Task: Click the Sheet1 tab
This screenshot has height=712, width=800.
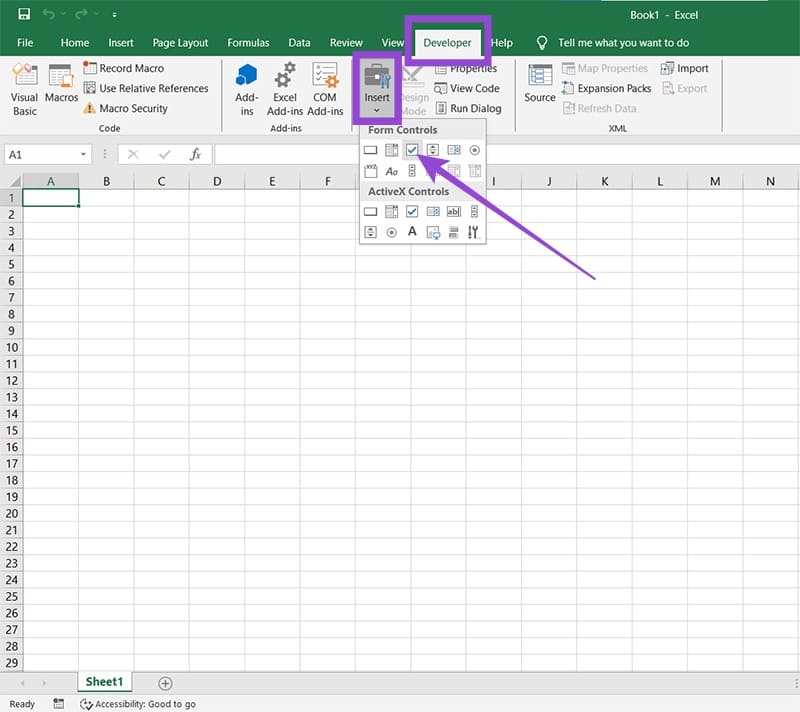Action: (x=104, y=681)
